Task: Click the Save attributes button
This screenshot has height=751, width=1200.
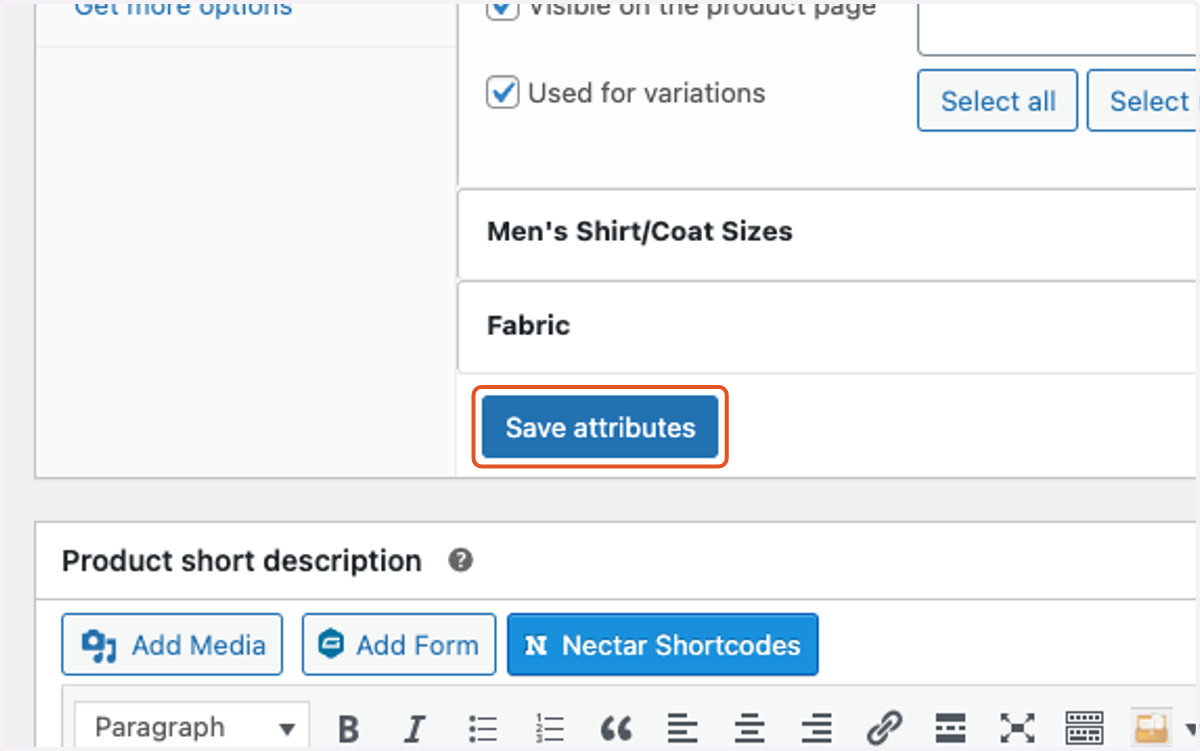Action: [600, 427]
